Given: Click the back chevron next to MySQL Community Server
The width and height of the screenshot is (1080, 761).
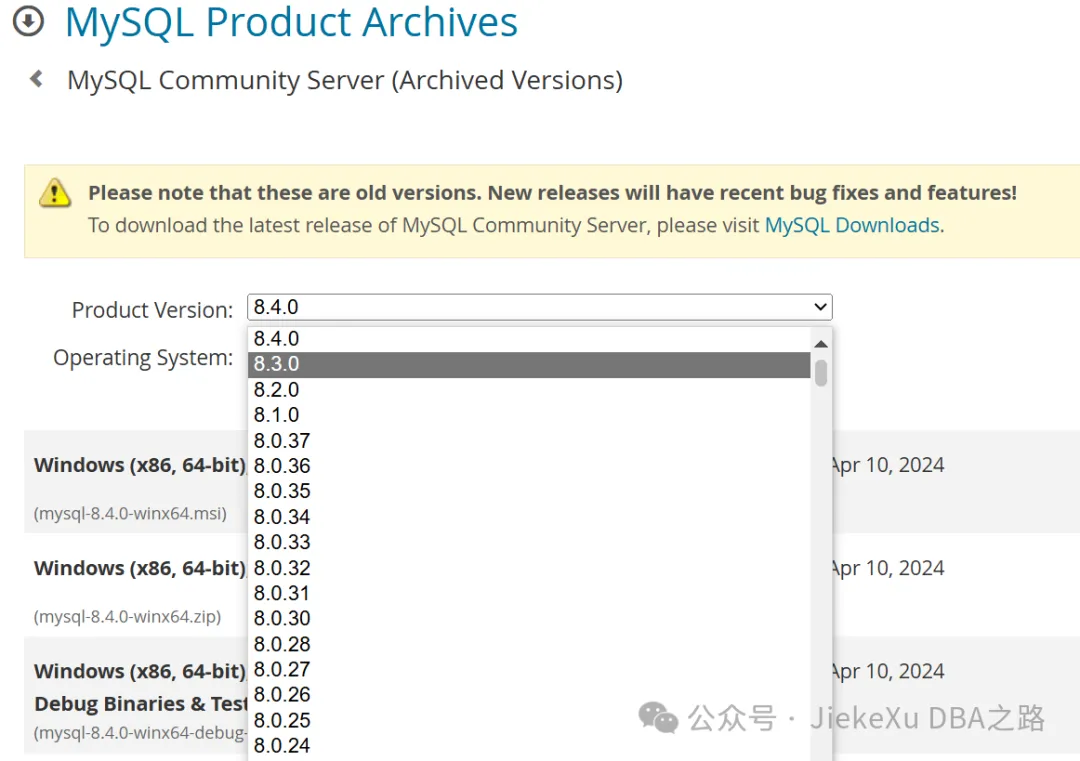Looking at the screenshot, I should 38,79.
